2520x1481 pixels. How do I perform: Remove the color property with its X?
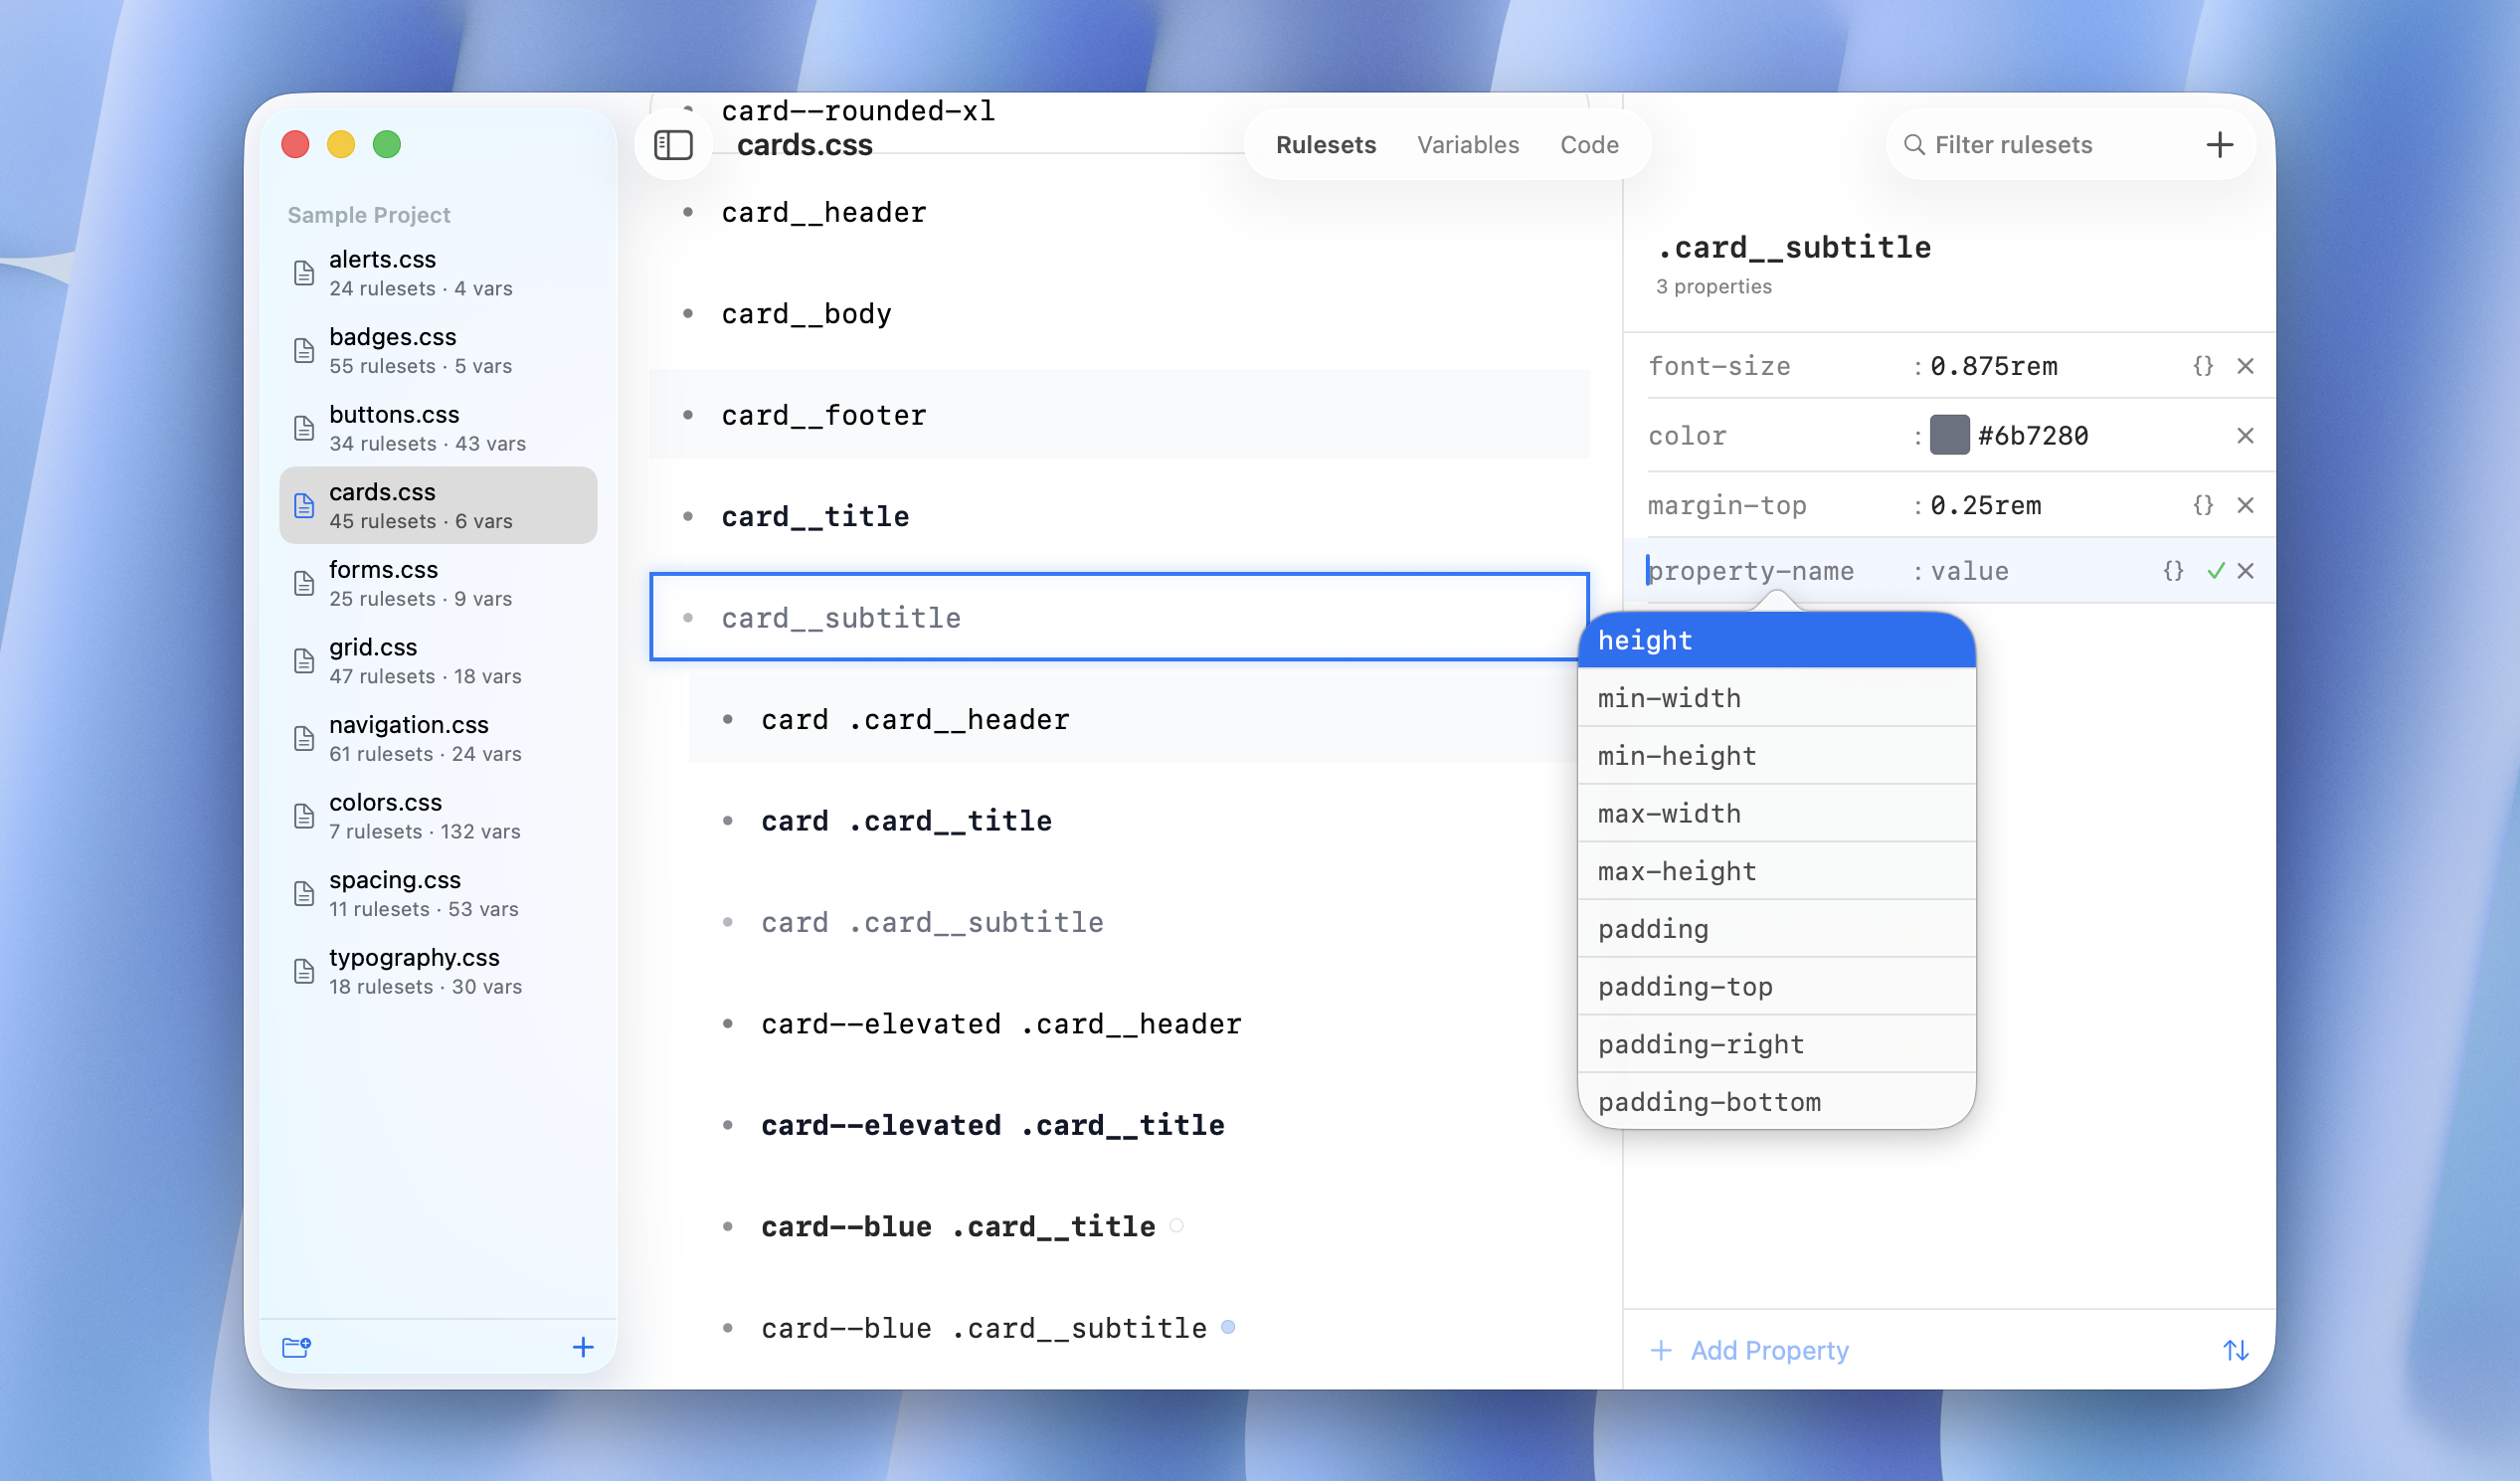(2246, 435)
